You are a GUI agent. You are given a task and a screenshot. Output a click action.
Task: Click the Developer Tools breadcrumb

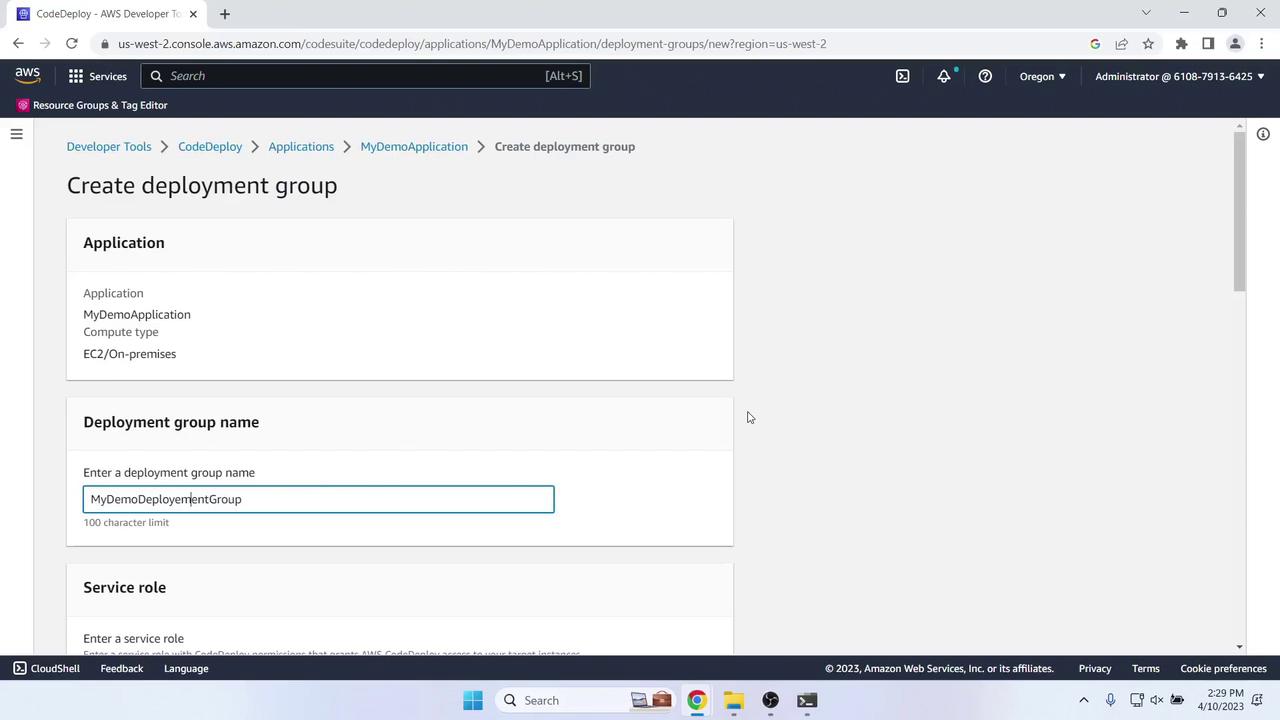tap(109, 146)
